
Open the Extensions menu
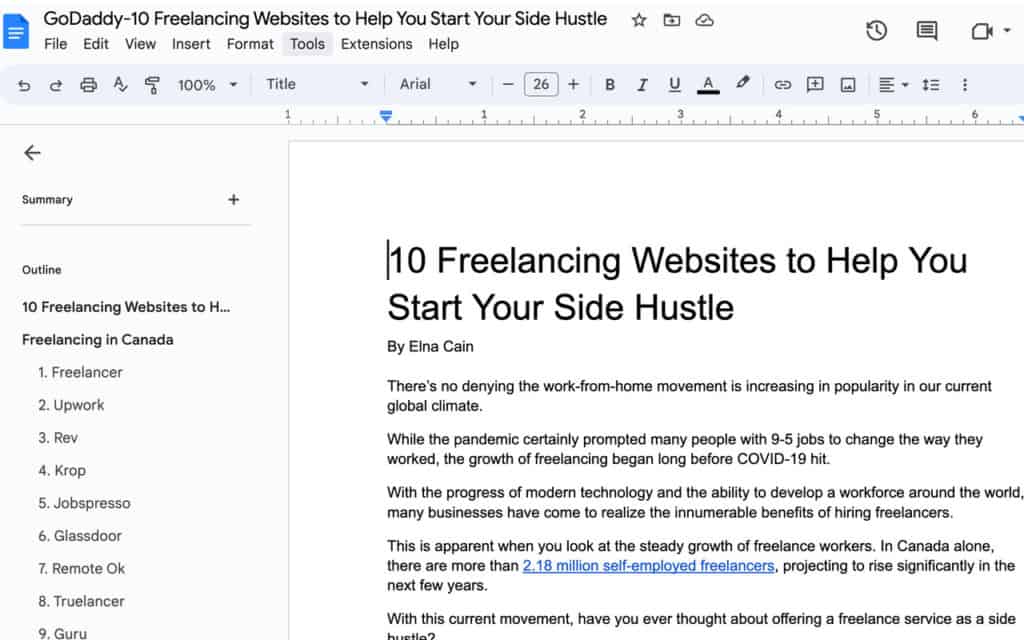point(376,44)
